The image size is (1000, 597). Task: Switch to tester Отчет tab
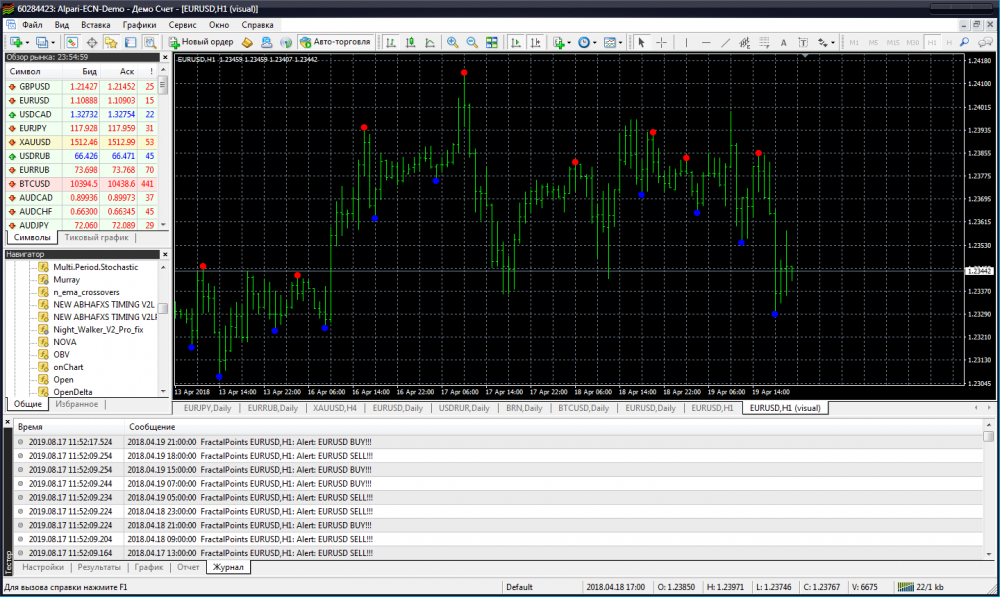tap(188, 567)
